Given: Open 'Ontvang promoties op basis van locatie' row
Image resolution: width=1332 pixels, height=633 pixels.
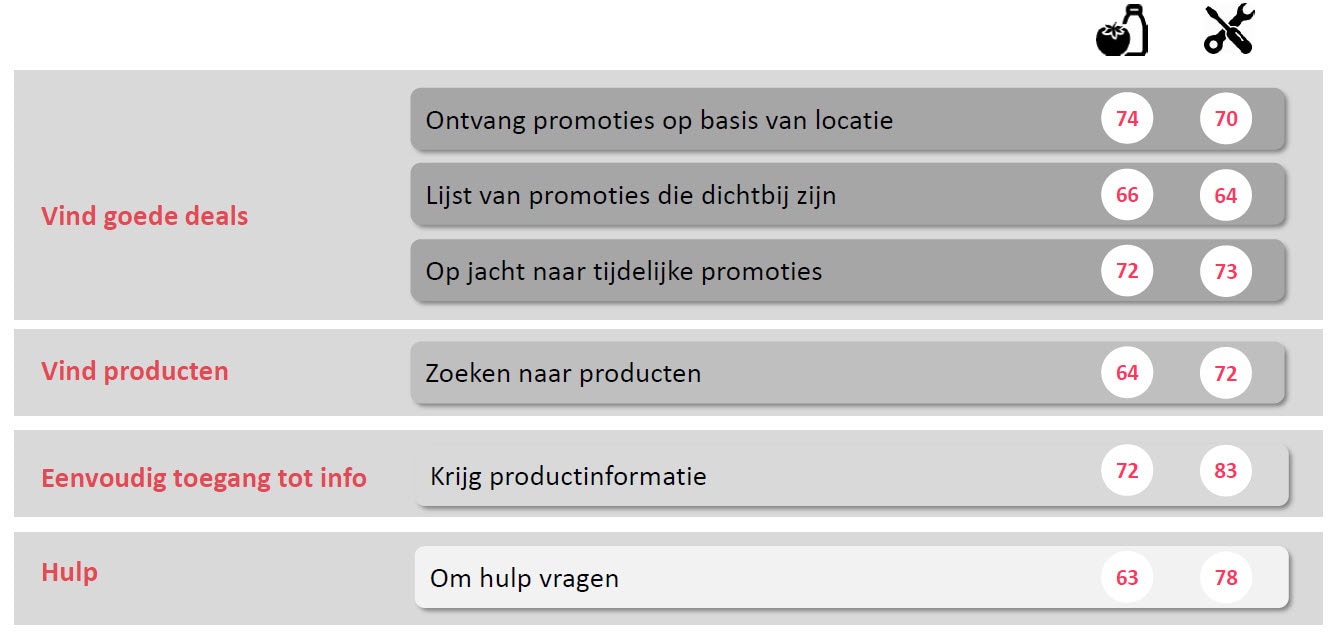Looking at the screenshot, I should tap(848, 119).
